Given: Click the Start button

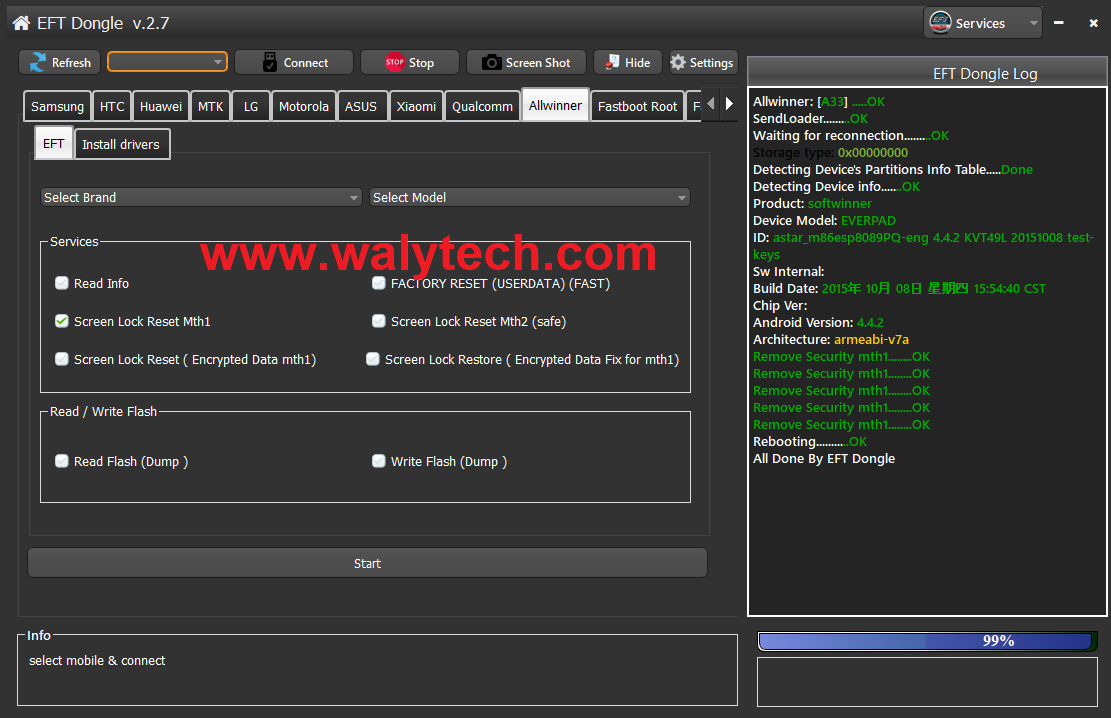Looking at the screenshot, I should [x=367, y=563].
